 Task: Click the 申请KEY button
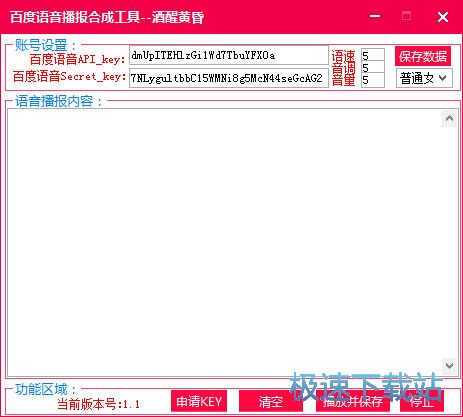pos(199,401)
